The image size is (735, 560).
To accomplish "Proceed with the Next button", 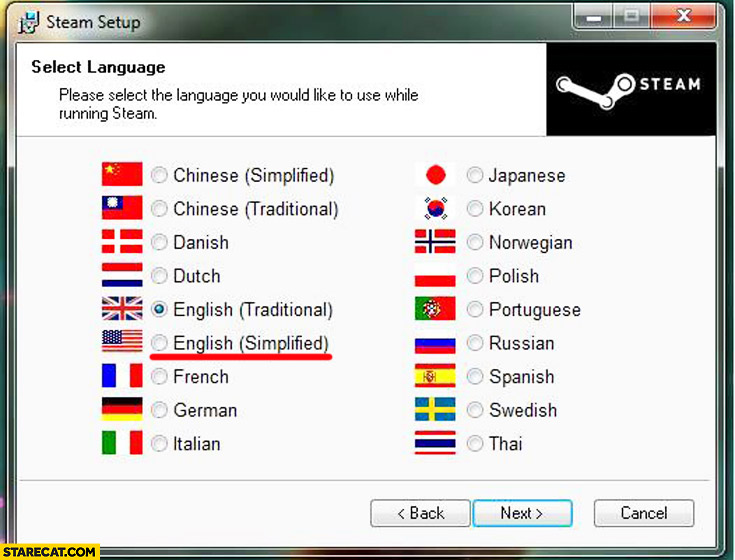I will point(523,513).
